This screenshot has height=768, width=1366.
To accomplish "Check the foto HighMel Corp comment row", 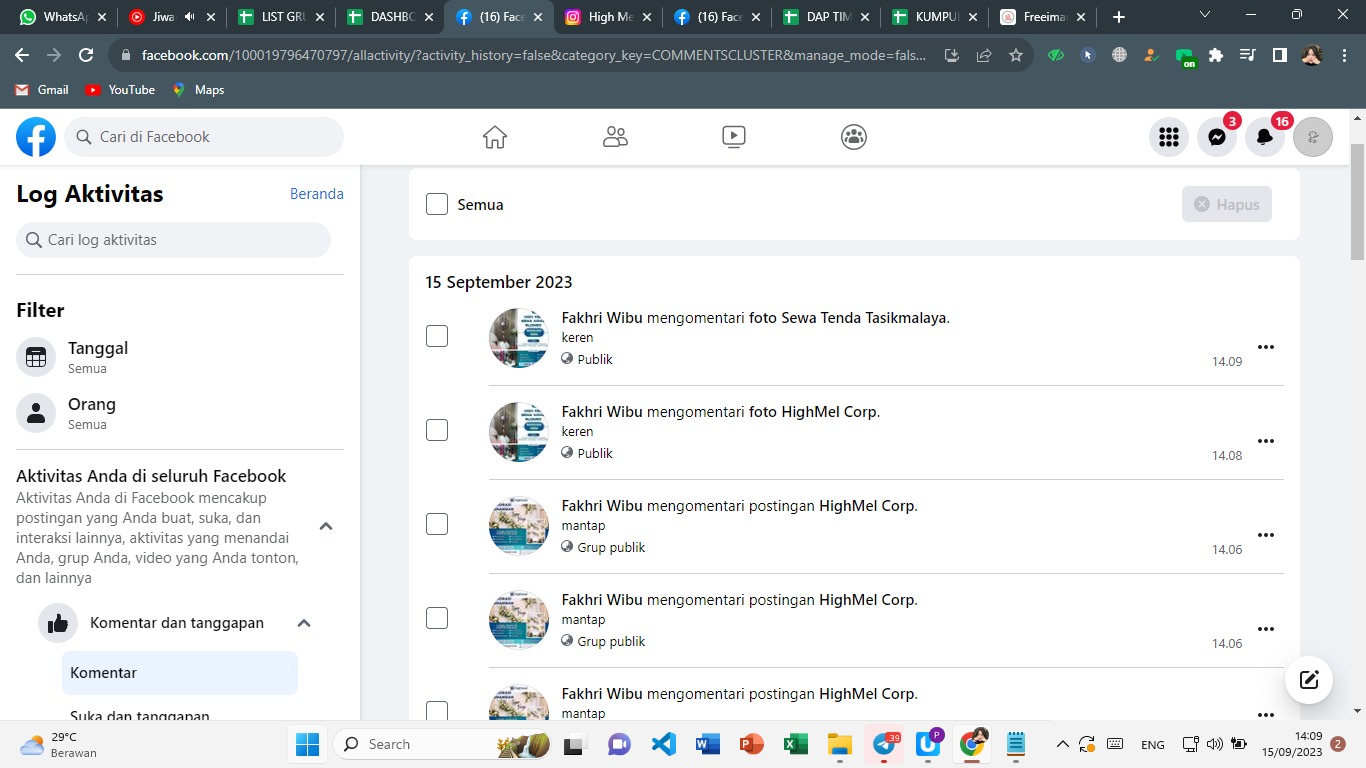I will pos(437,430).
